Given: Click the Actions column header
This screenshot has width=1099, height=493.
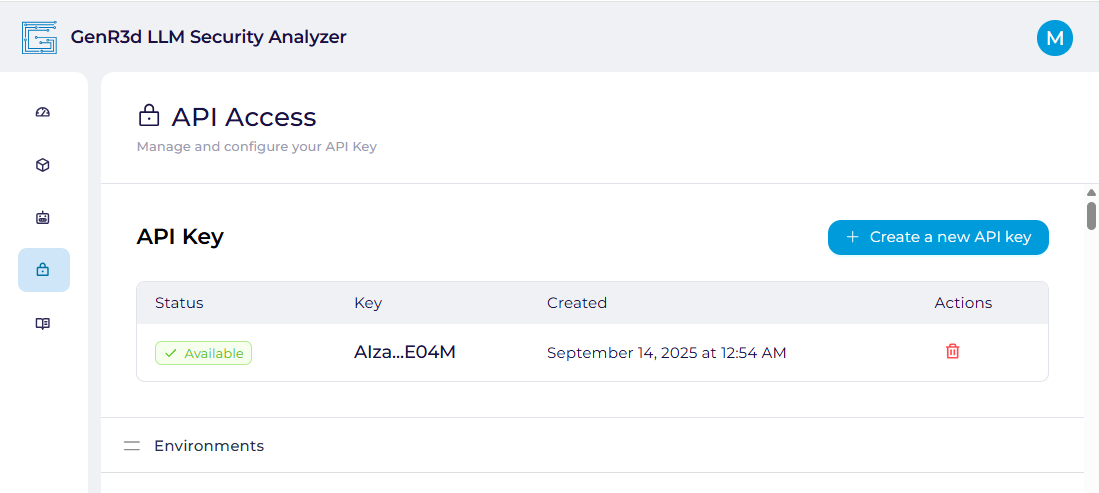Looking at the screenshot, I should click(963, 303).
